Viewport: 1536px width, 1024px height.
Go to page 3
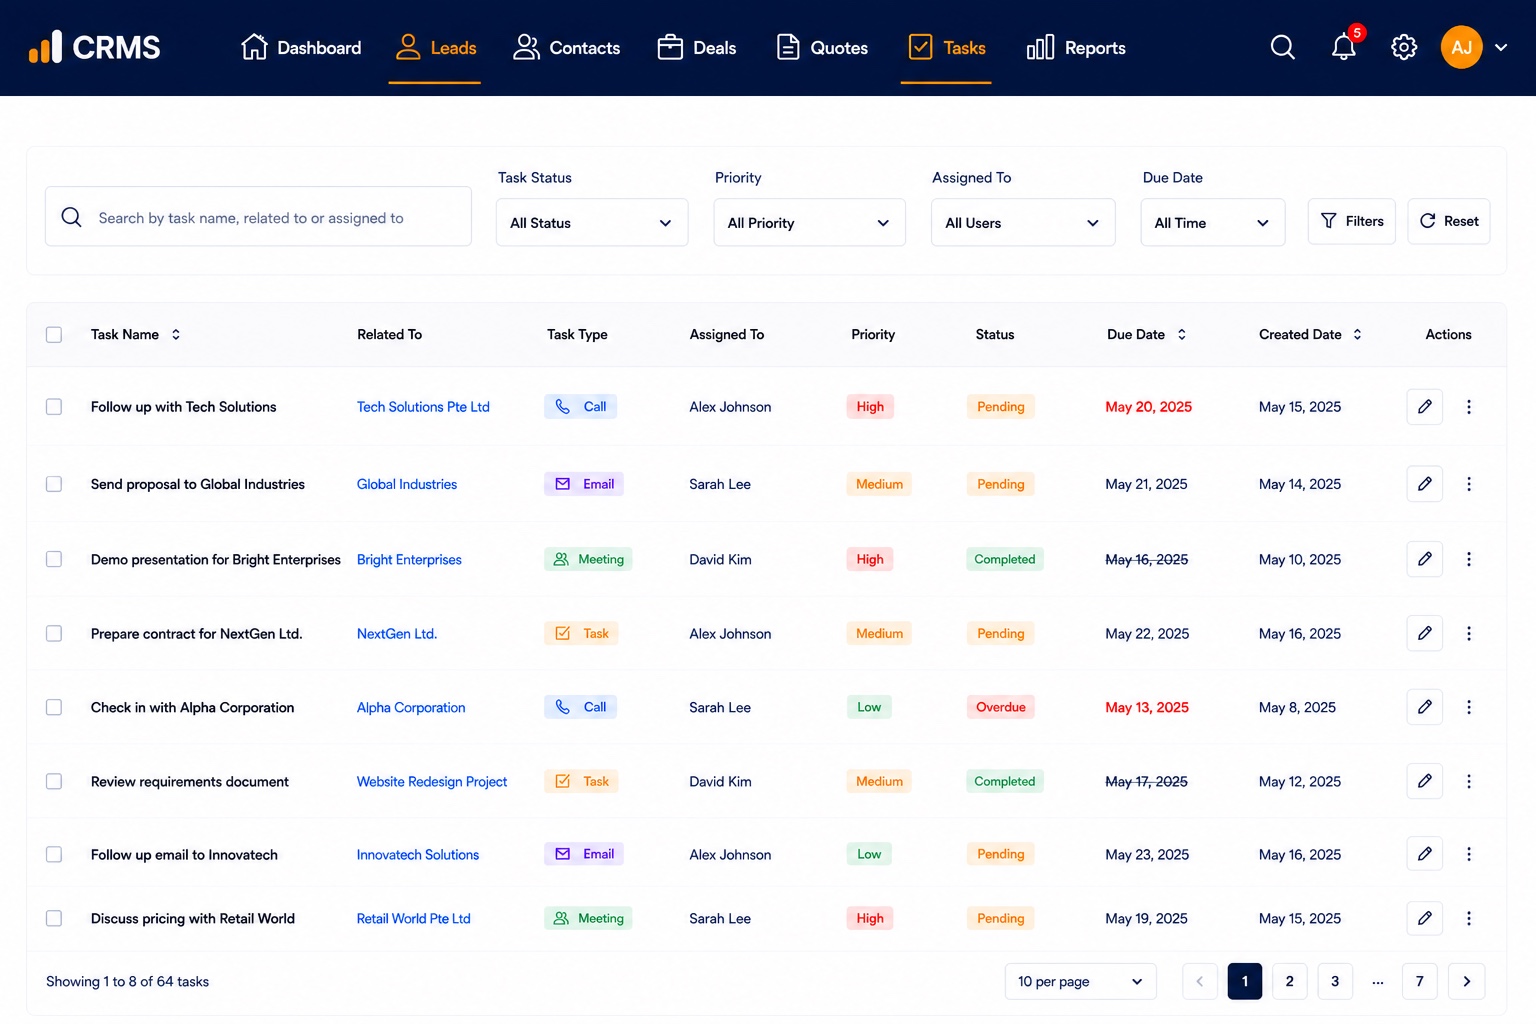tap(1334, 981)
